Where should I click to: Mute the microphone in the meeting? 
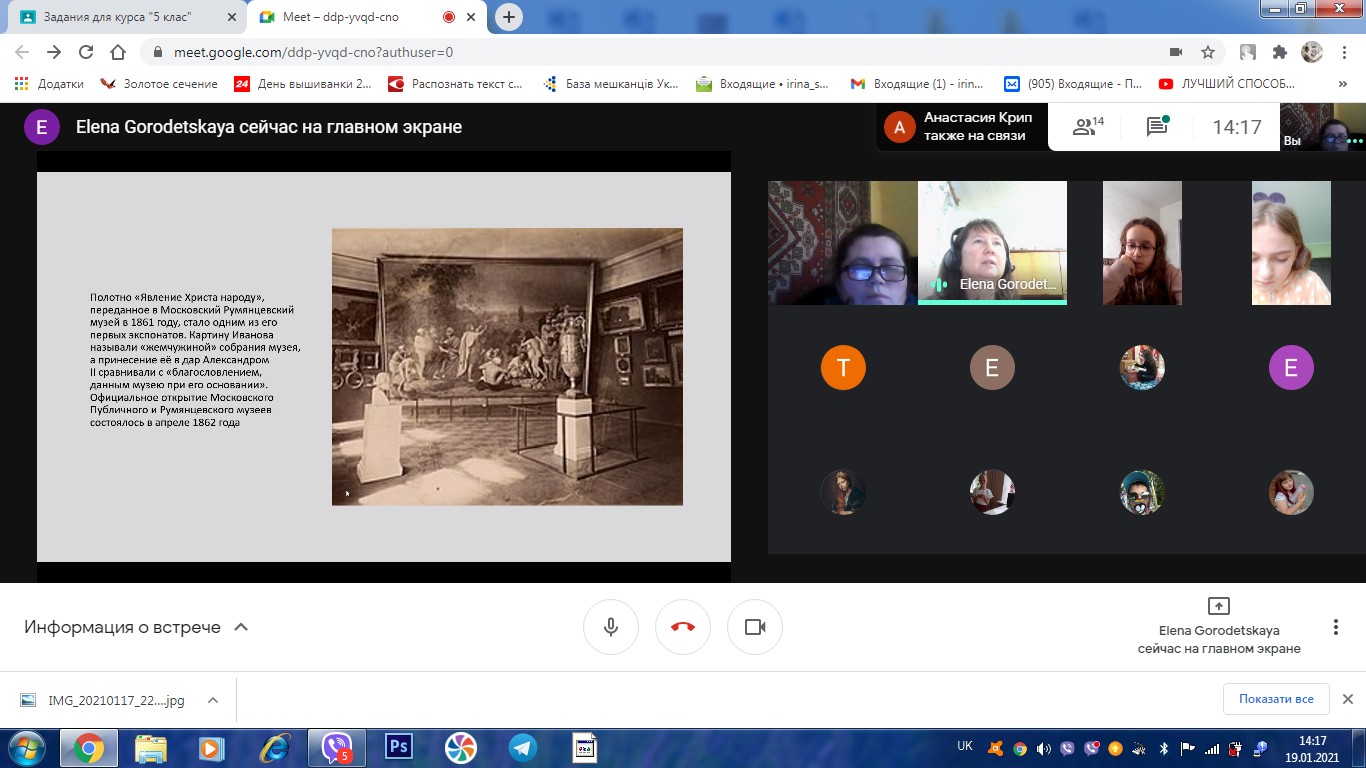[610, 627]
